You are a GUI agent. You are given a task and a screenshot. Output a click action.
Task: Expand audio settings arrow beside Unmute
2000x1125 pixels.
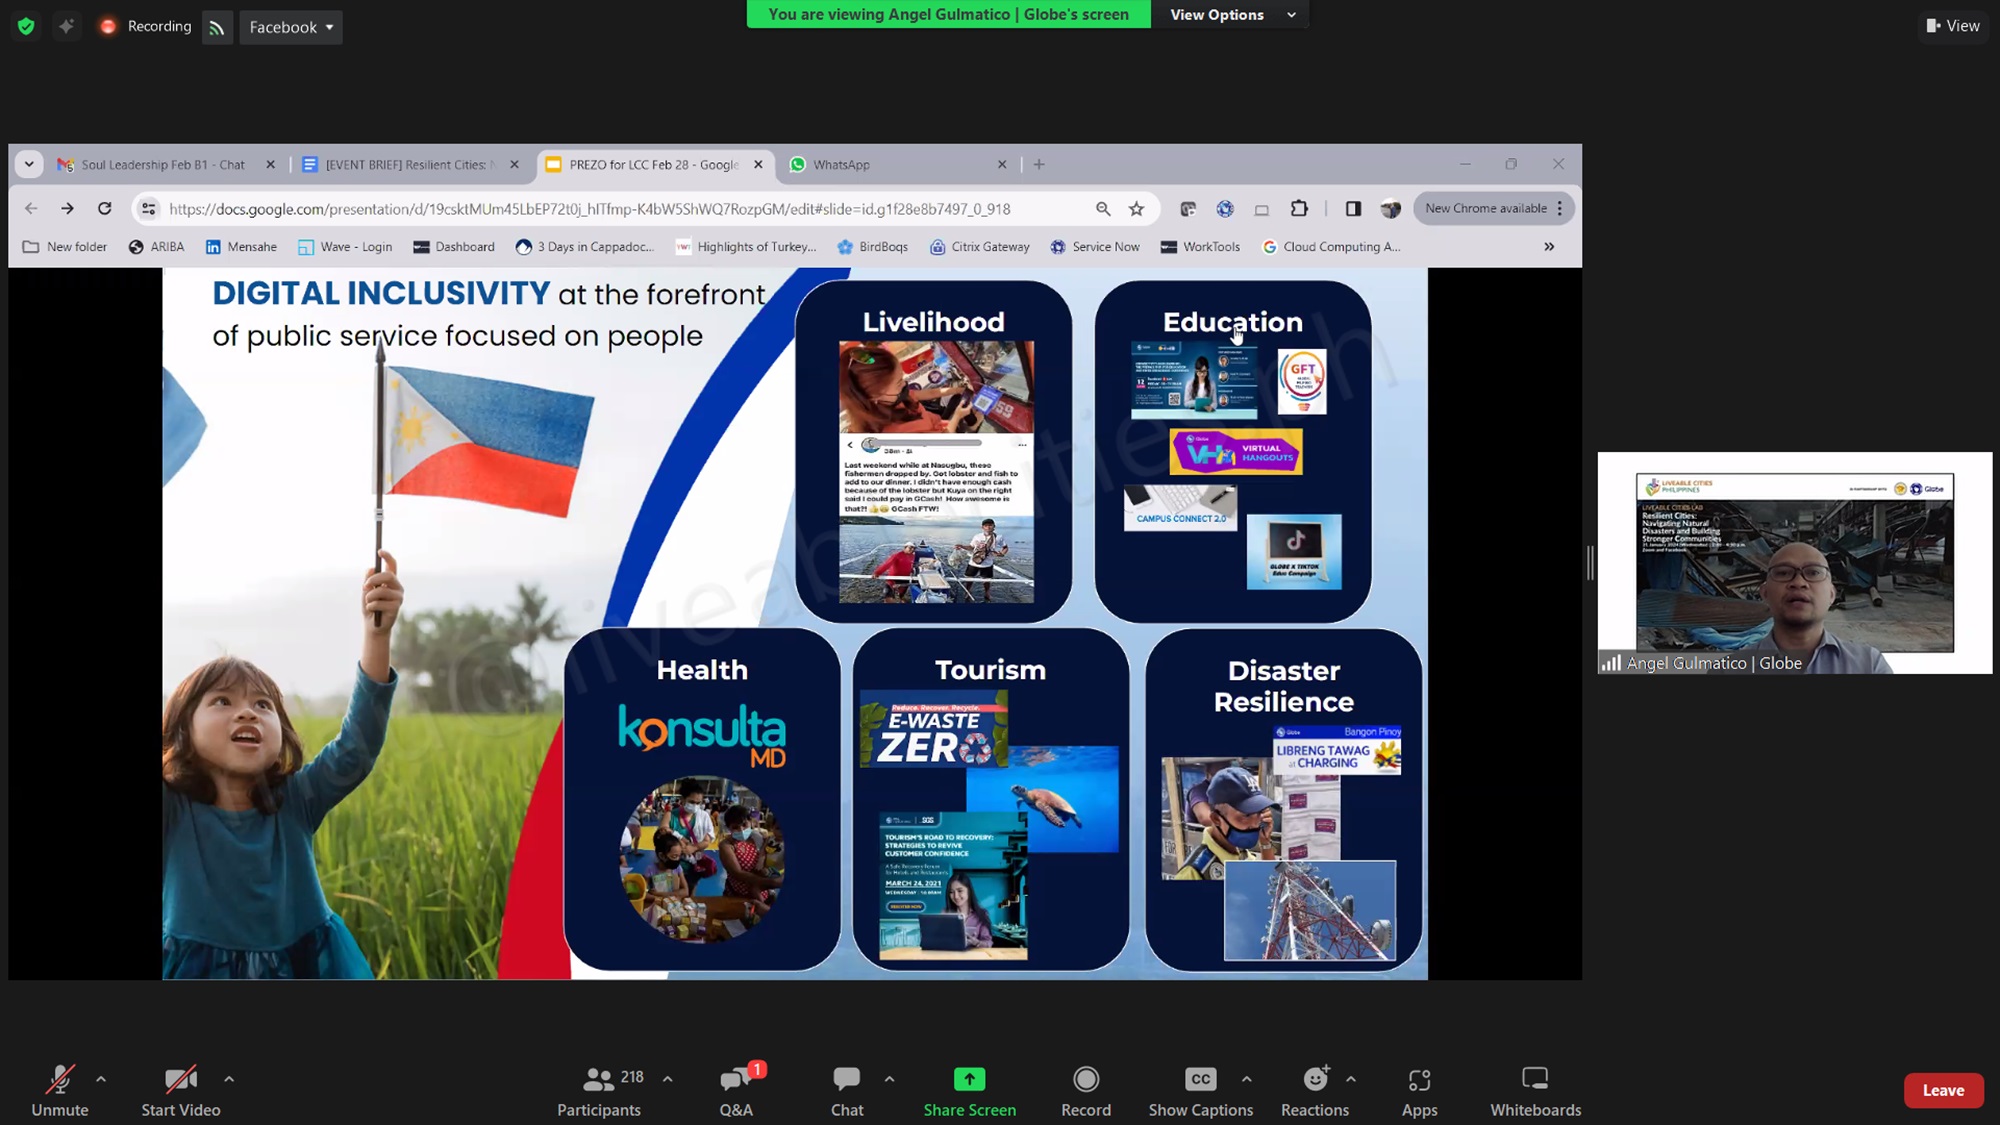[x=101, y=1079]
